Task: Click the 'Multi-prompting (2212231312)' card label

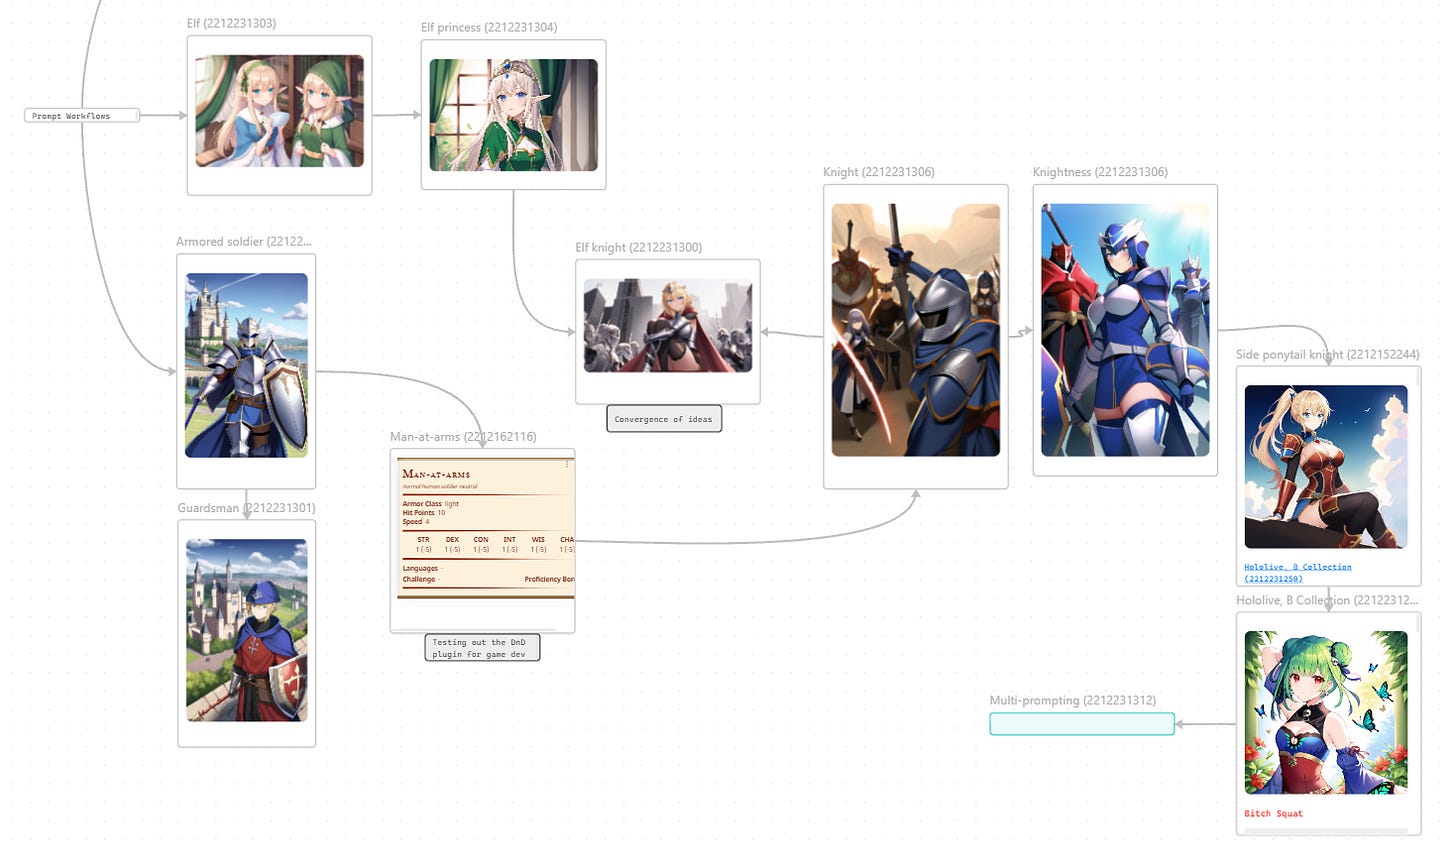Action: [x=1073, y=700]
